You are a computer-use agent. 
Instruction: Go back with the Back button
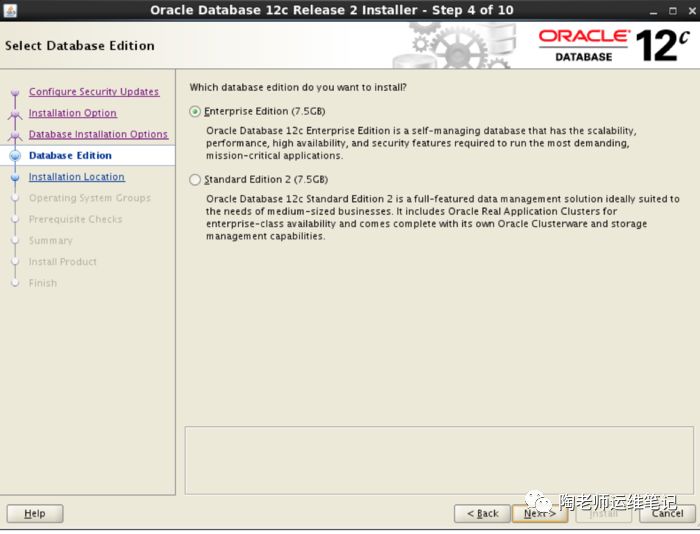[x=482, y=513]
